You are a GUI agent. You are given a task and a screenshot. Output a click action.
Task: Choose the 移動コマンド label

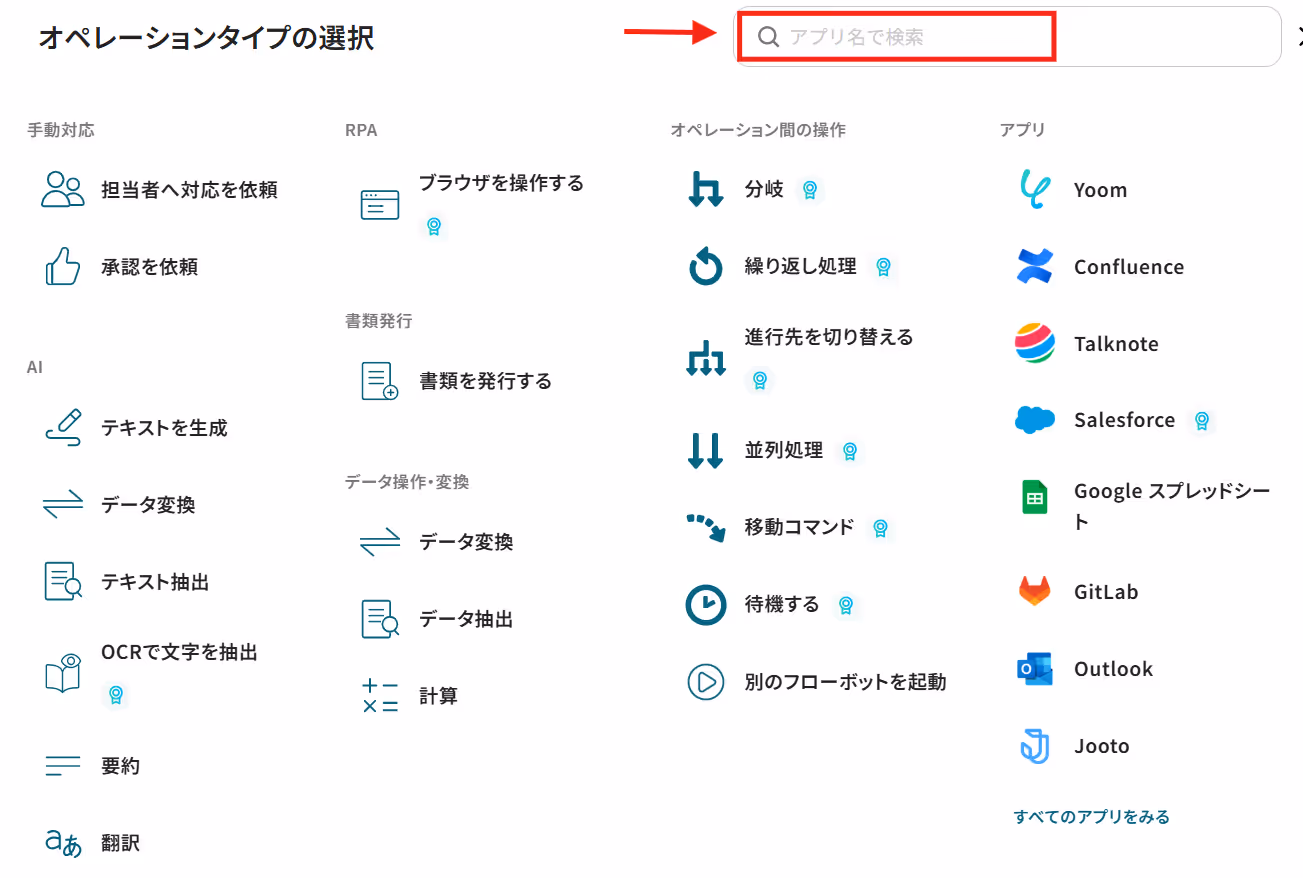tap(800, 527)
